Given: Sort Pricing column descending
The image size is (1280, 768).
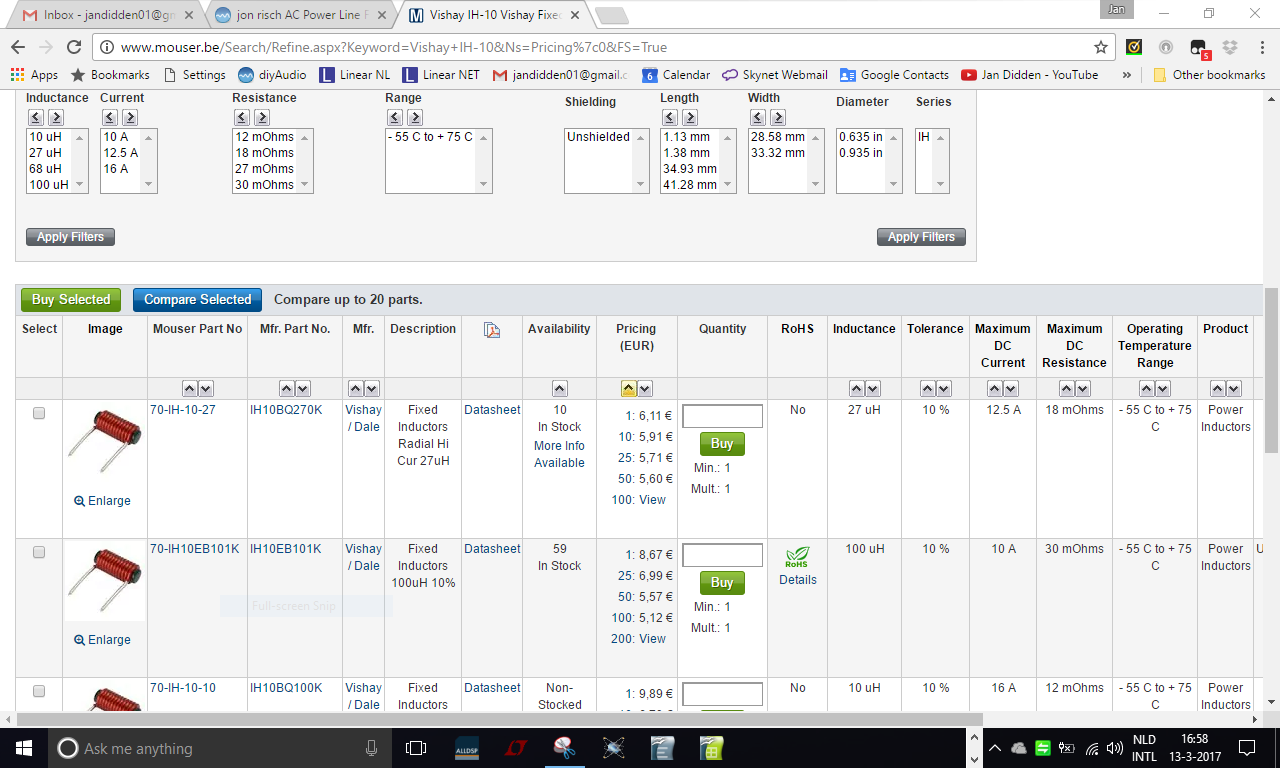Looking at the screenshot, I should (x=645, y=389).
